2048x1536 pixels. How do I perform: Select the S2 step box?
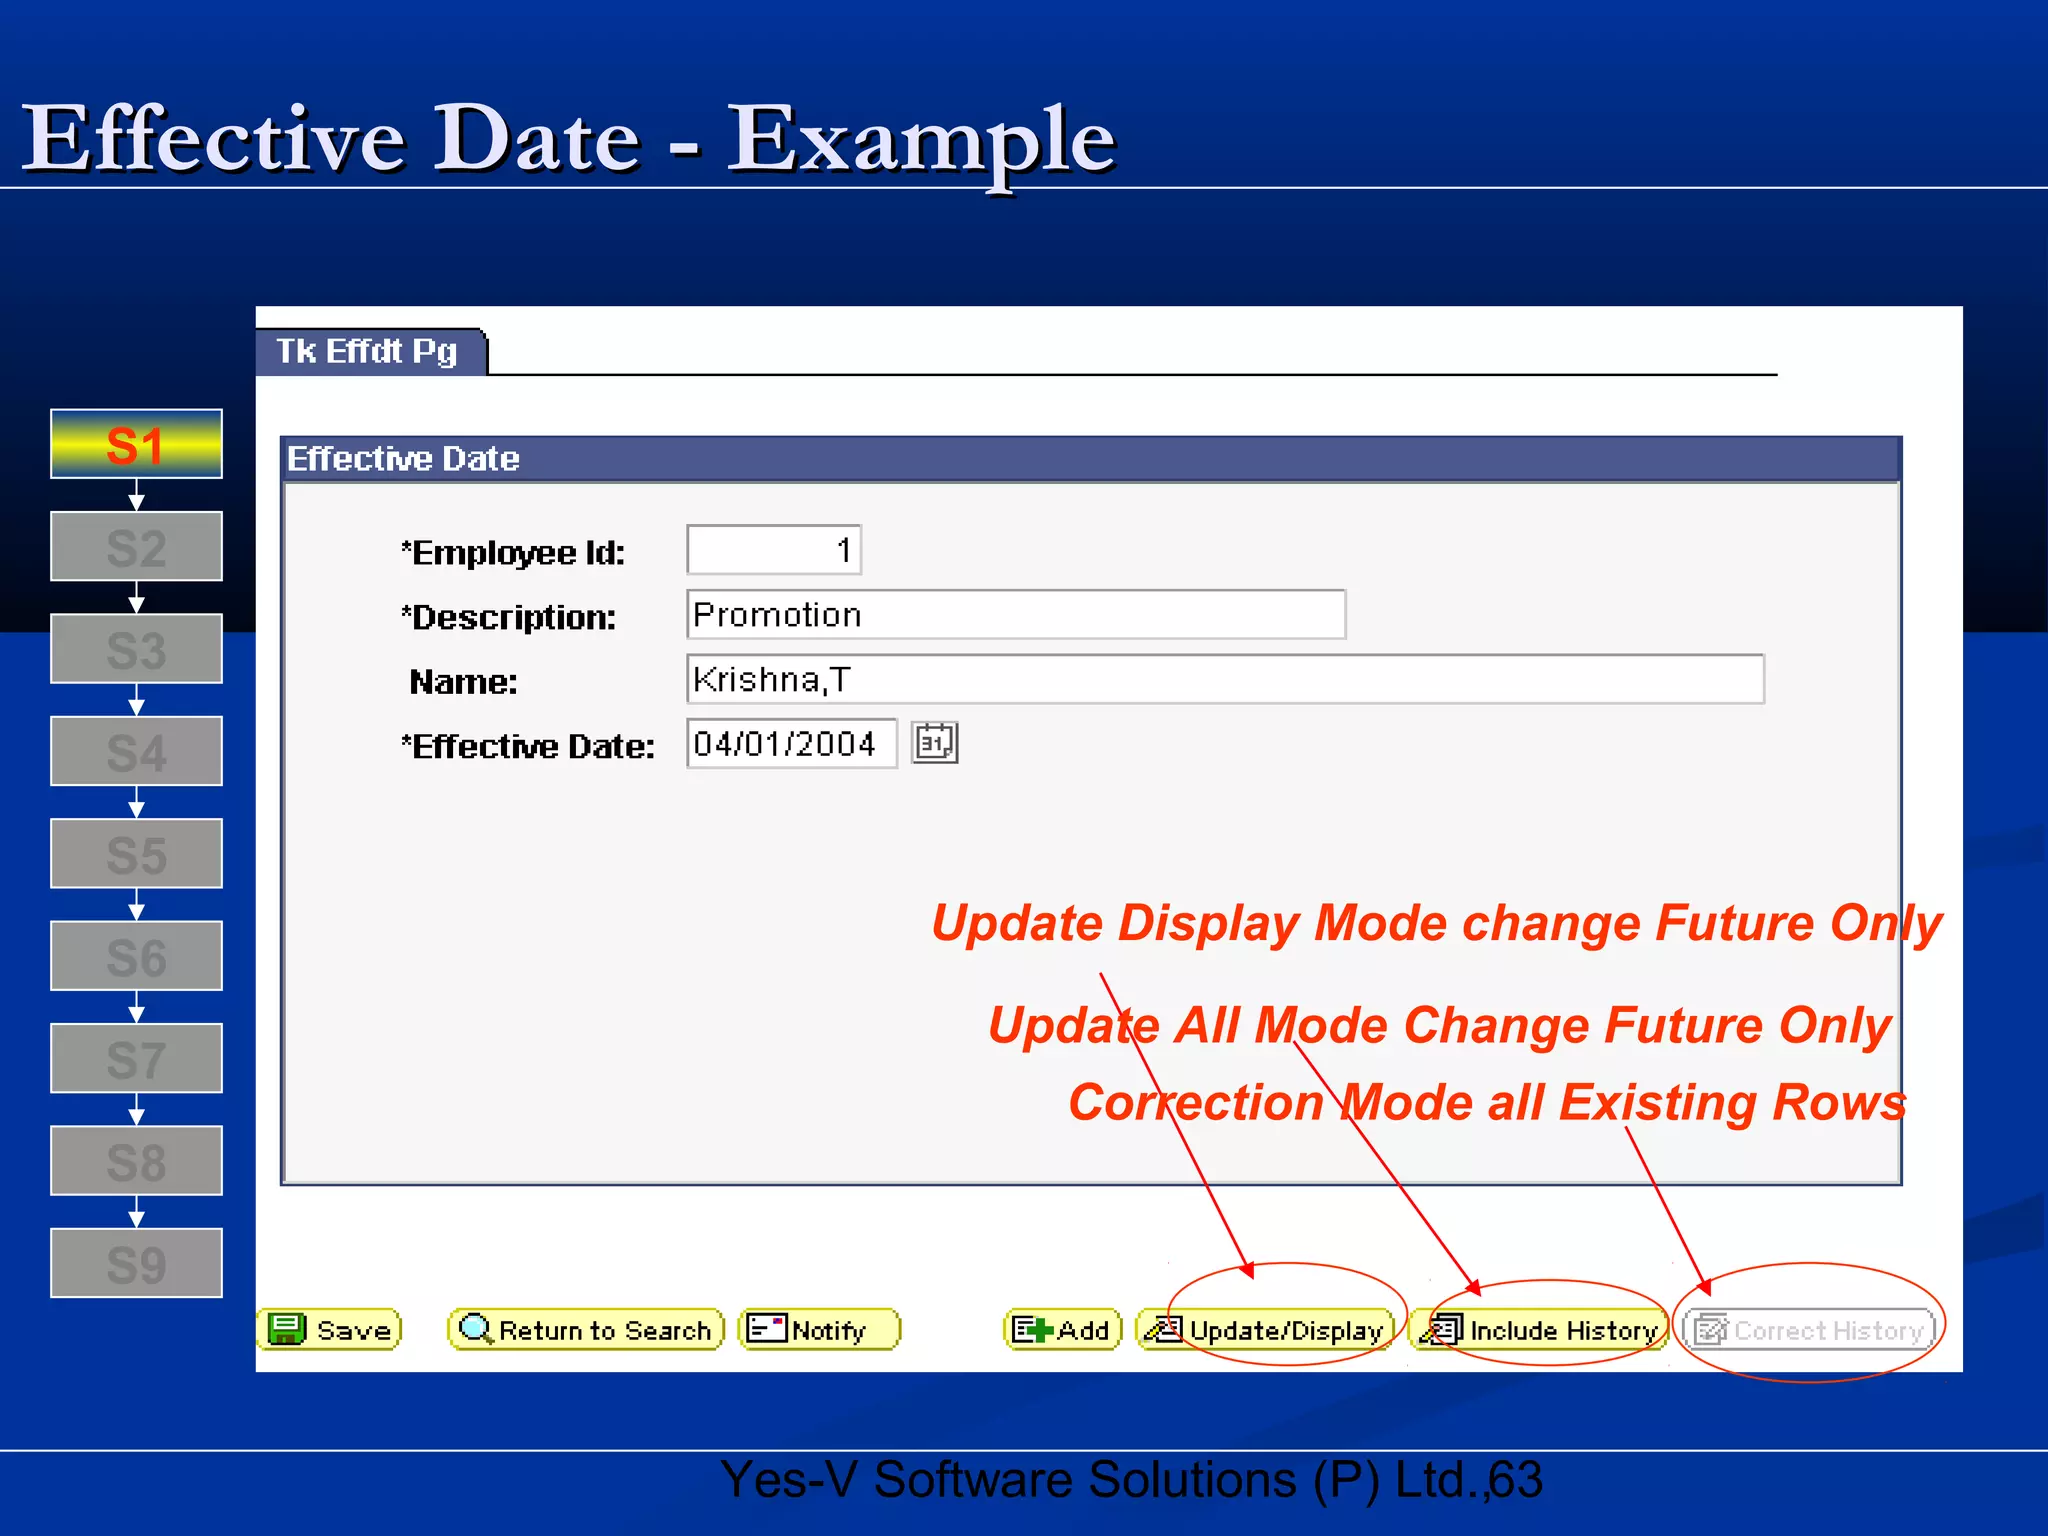pos(136,546)
